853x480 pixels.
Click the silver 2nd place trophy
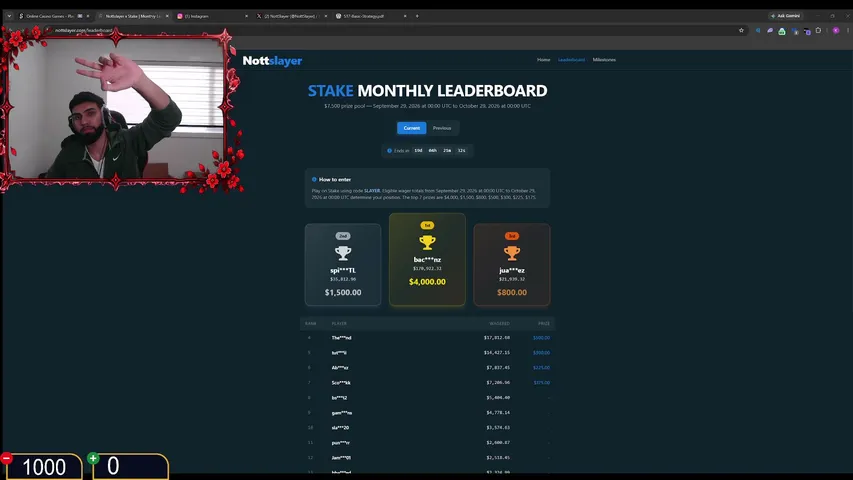(x=343, y=253)
